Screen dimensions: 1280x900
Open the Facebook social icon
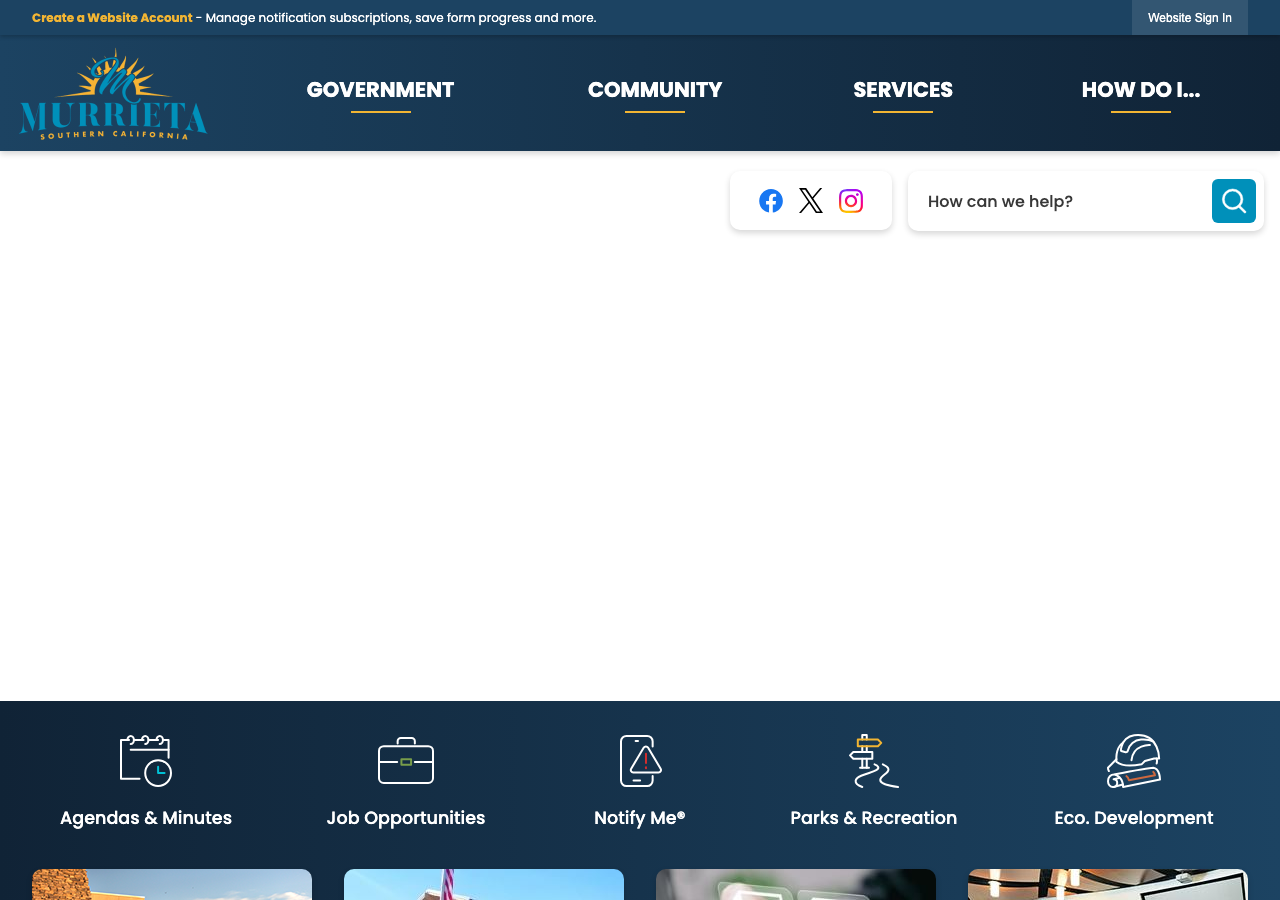click(x=771, y=201)
